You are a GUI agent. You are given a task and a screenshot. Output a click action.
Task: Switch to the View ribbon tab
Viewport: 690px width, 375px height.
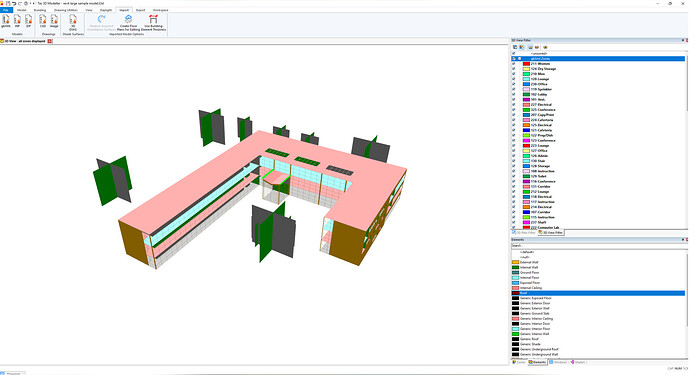[x=89, y=10]
